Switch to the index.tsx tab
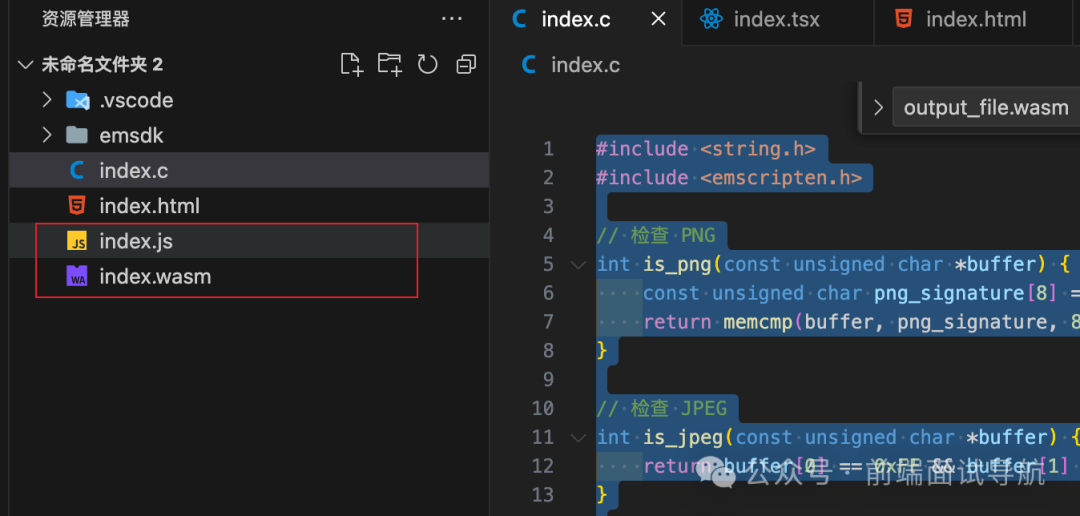Screen dimensions: 1080x516 click(x=776, y=19)
